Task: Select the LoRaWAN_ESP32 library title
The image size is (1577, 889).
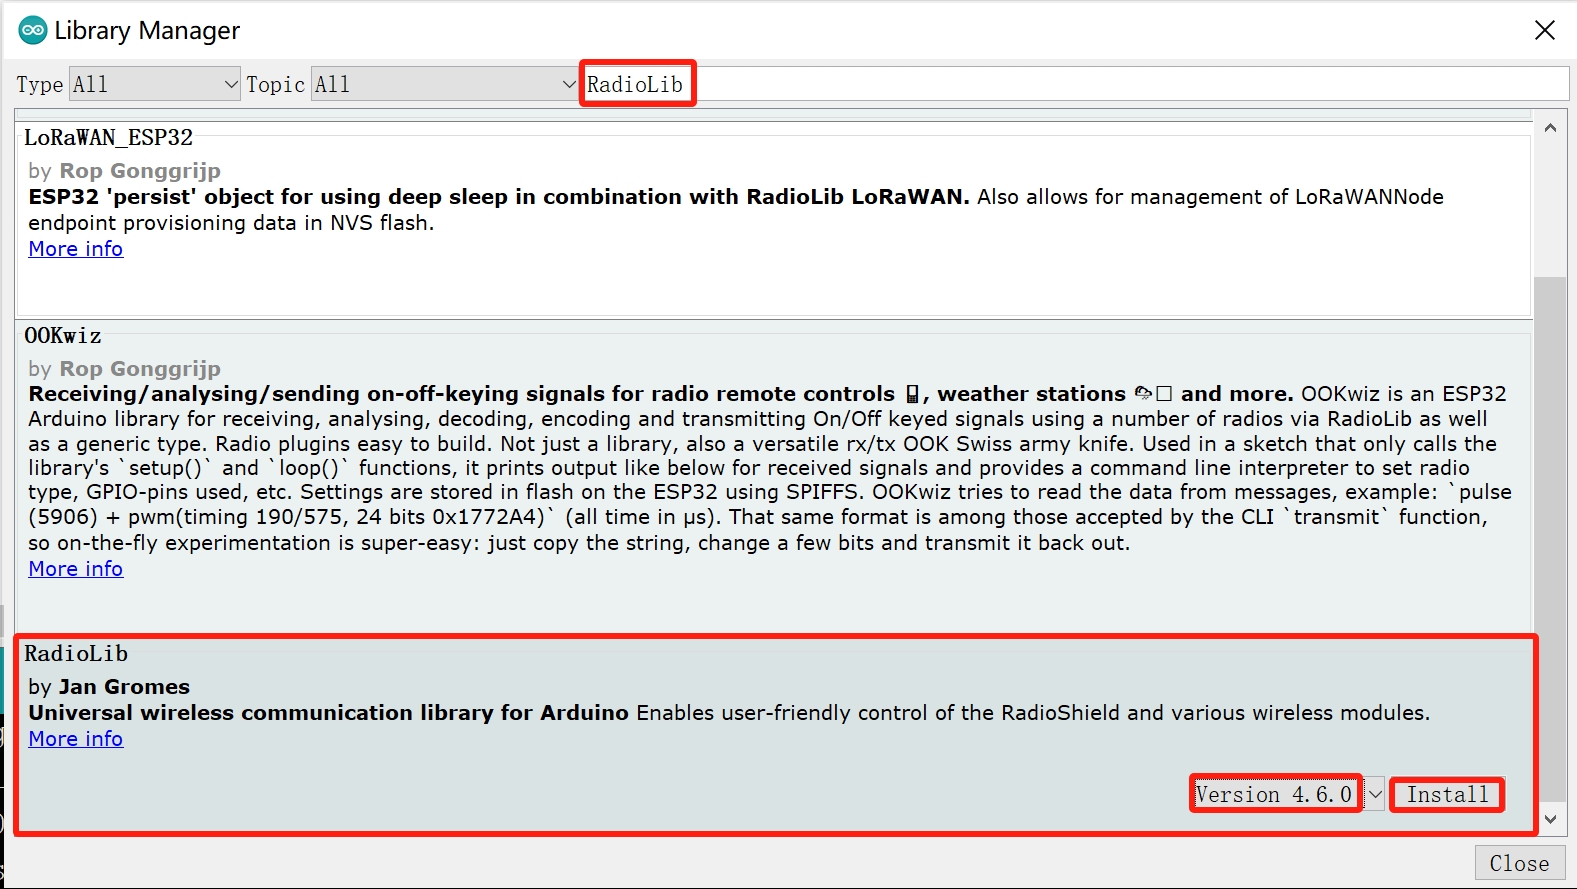Action: [x=108, y=137]
